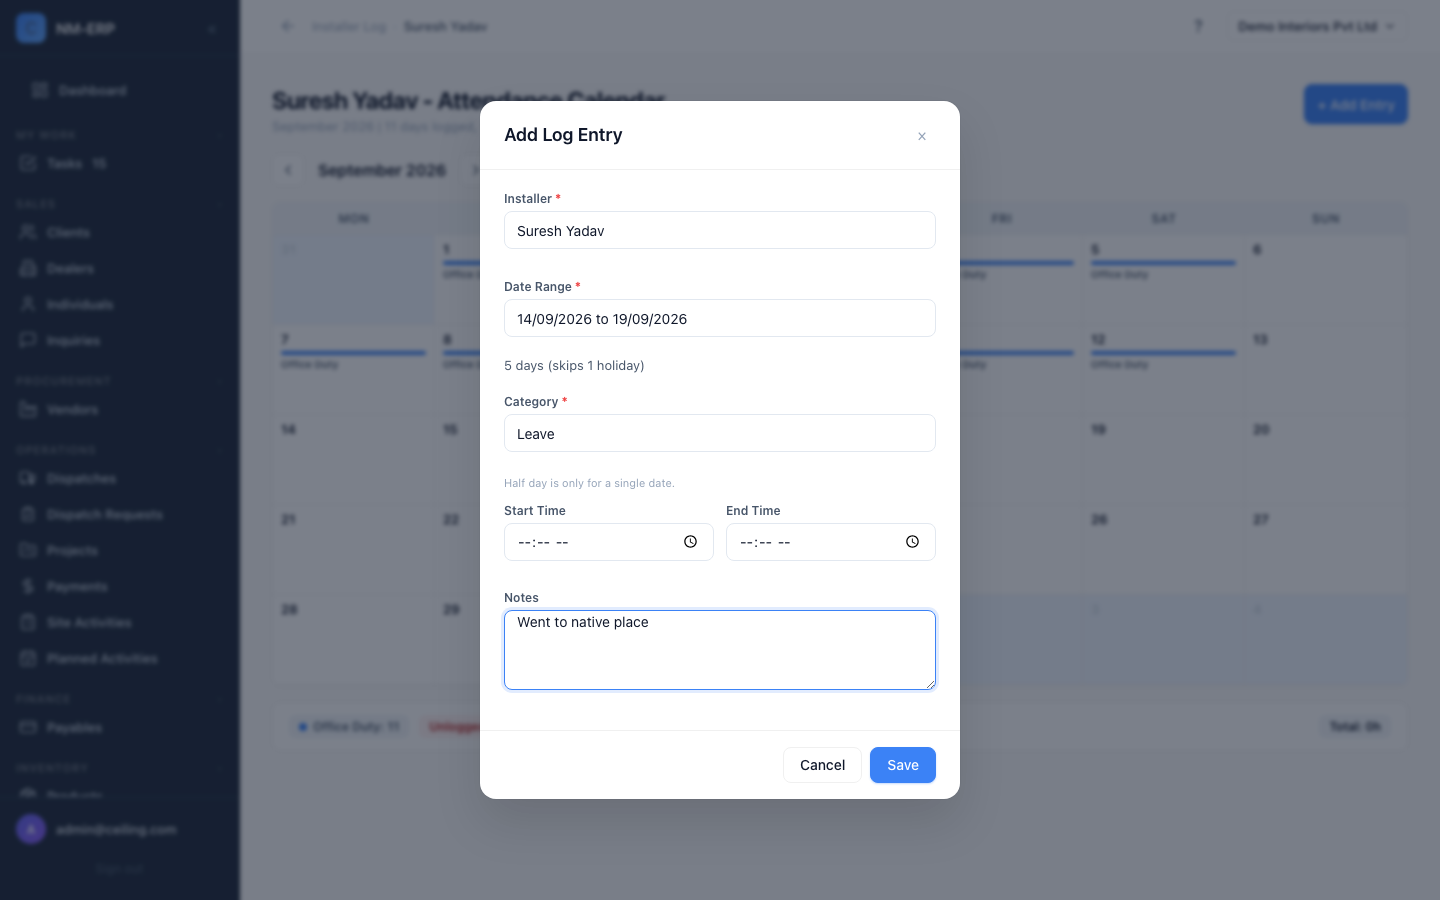Open Clients in the sidebar

tap(120, 232)
